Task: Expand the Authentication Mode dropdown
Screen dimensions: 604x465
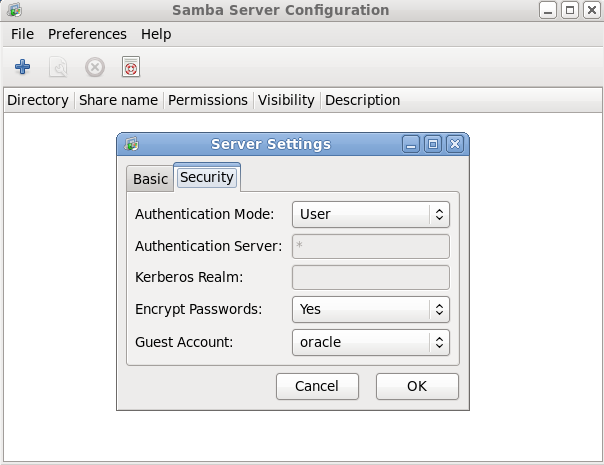Action: coord(371,214)
